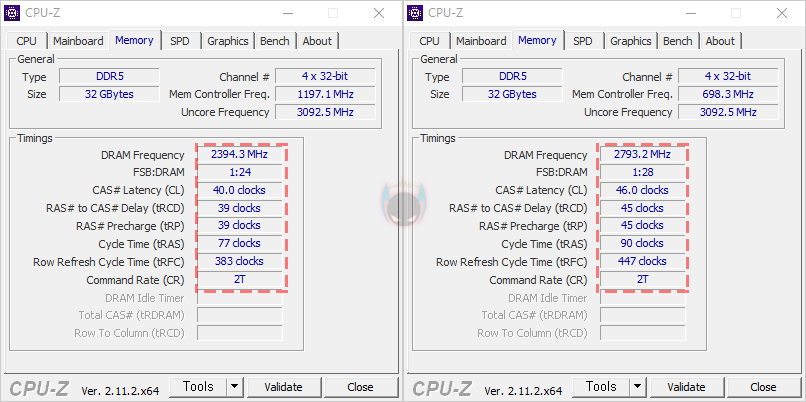The width and height of the screenshot is (806, 402).
Task: Click tRAS value 77 clocks
Action: [240, 243]
